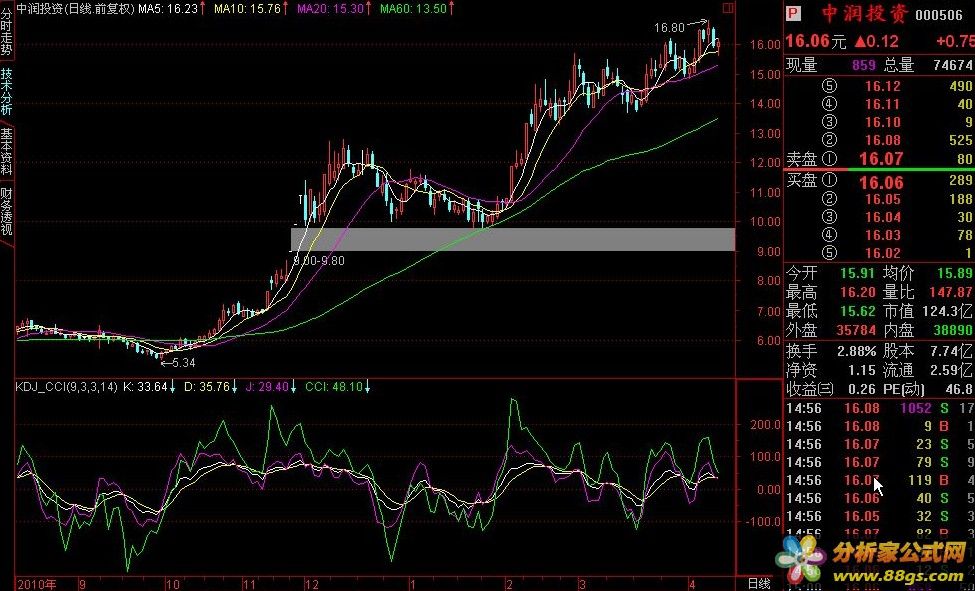Click the 换手 value 2.88%
Image resolution: width=975 pixels, height=591 pixels.
point(856,351)
